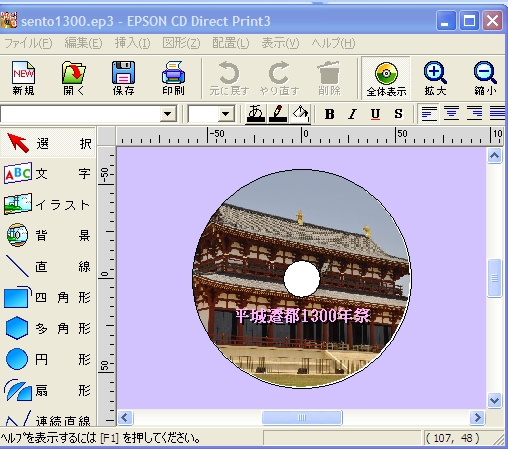Toggle underline U formatting
The image size is (508, 449).
pyautogui.click(x=375, y=114)
